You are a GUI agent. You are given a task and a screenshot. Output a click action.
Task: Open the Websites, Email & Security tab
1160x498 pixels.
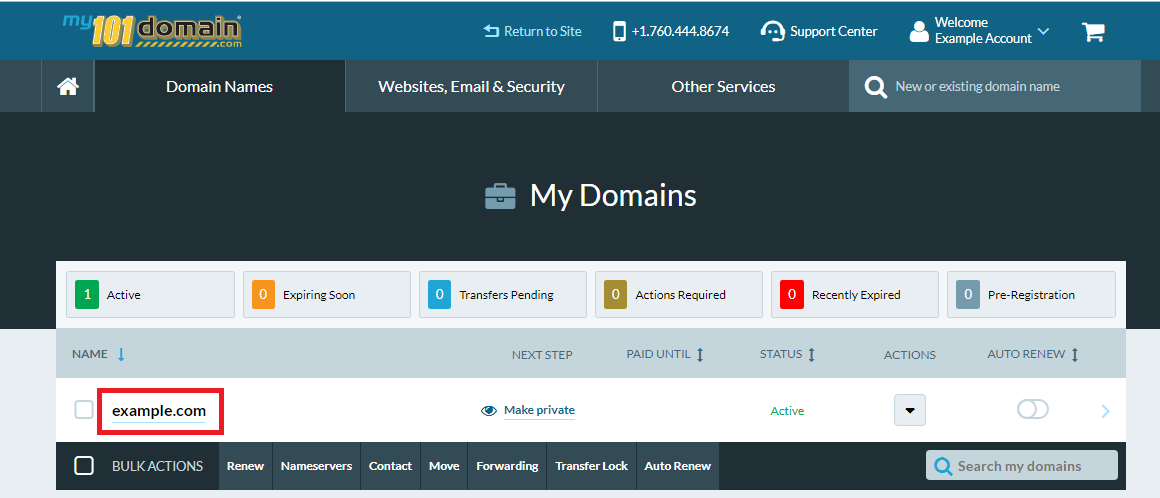[471, 87]
